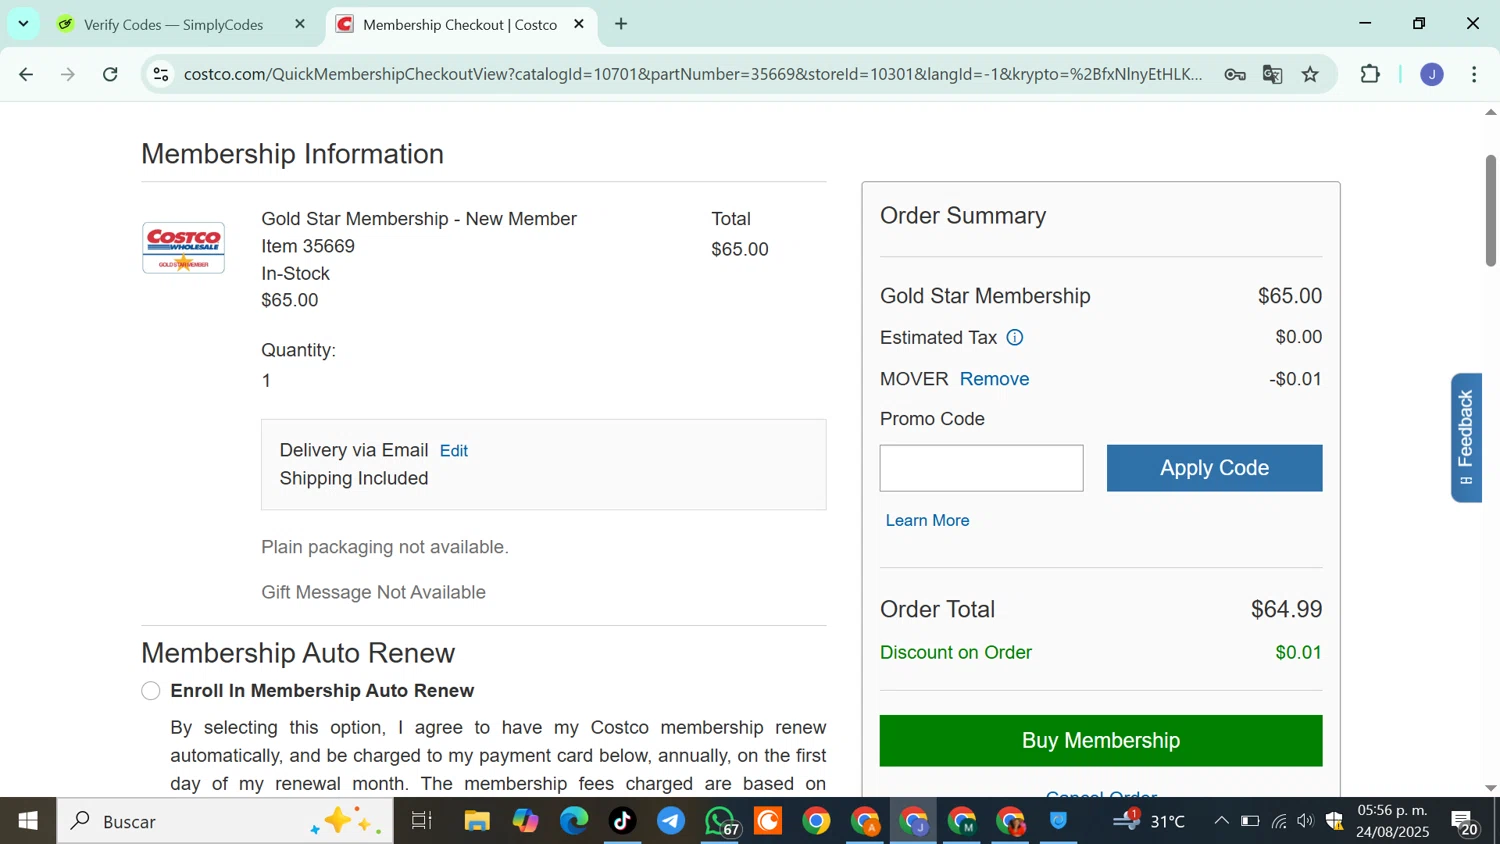Image resolution: width=1500 pixels, height=844 pixels.
Task: Open the Chrome three-dot menu
Action: pyautogui.click(x=1474, y=74)
